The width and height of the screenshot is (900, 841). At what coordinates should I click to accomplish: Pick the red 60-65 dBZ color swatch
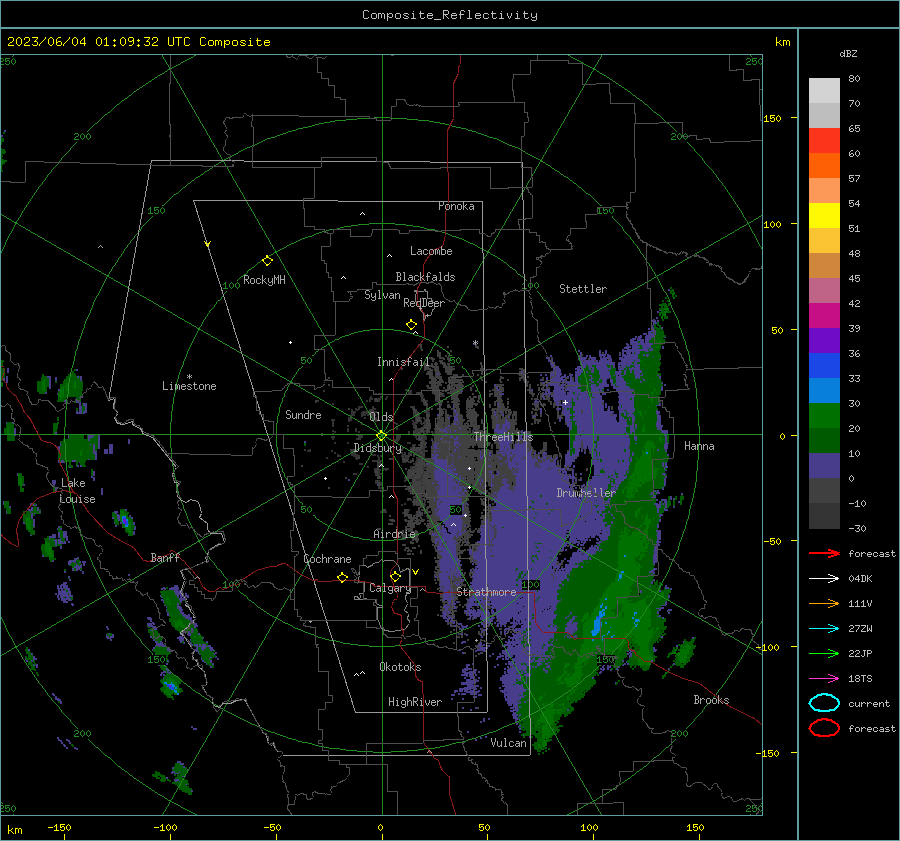click(x=824, y=141)
